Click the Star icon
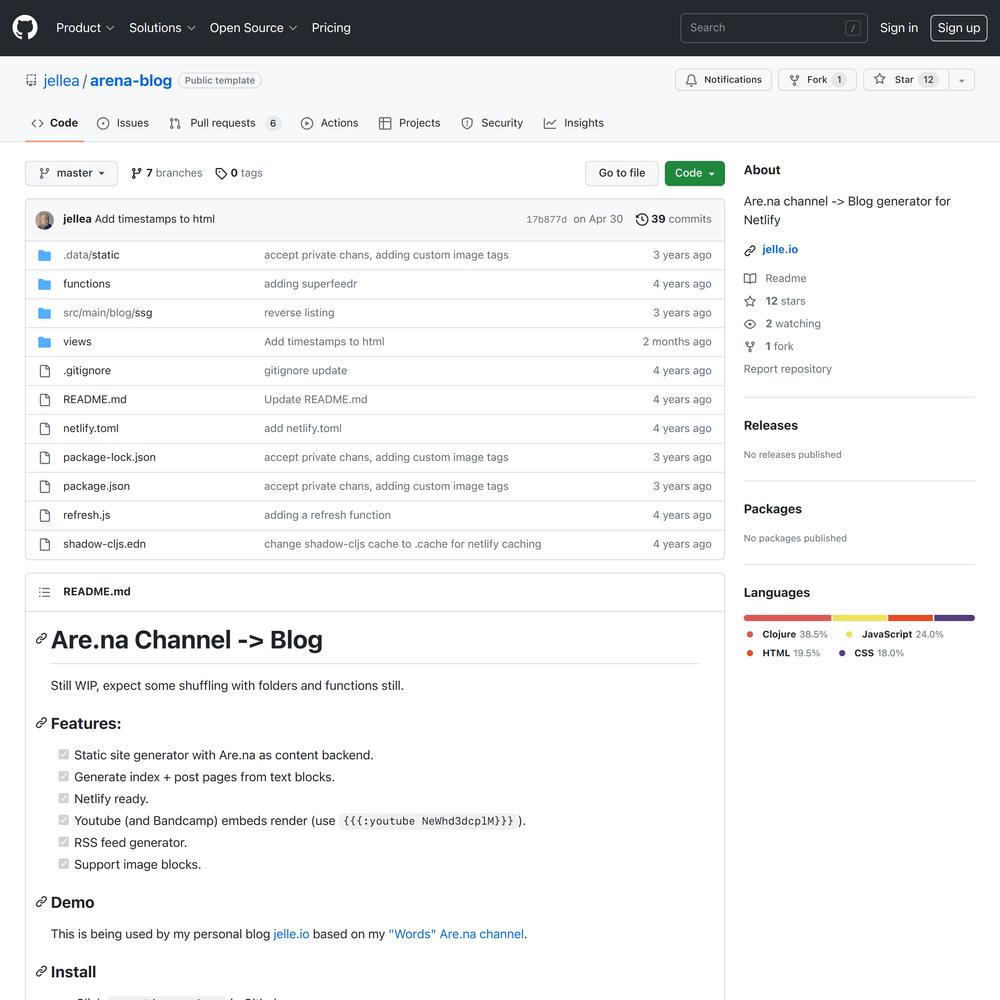The image size is (1000, 1000). (879, 79)
